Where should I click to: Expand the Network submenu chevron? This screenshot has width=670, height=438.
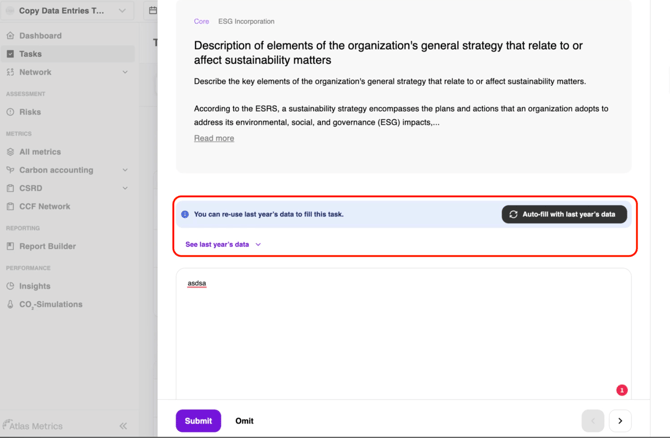tap(125, 72)
